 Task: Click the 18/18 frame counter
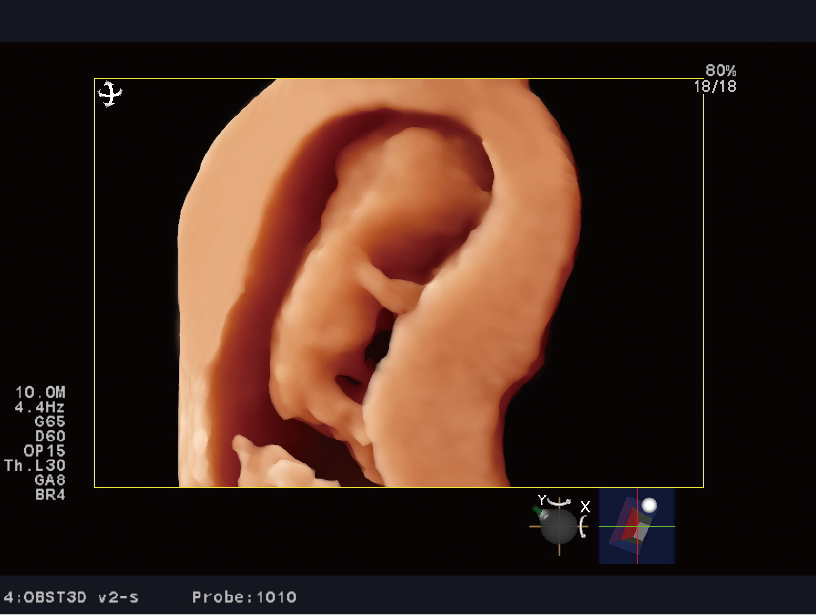(715, 86)
